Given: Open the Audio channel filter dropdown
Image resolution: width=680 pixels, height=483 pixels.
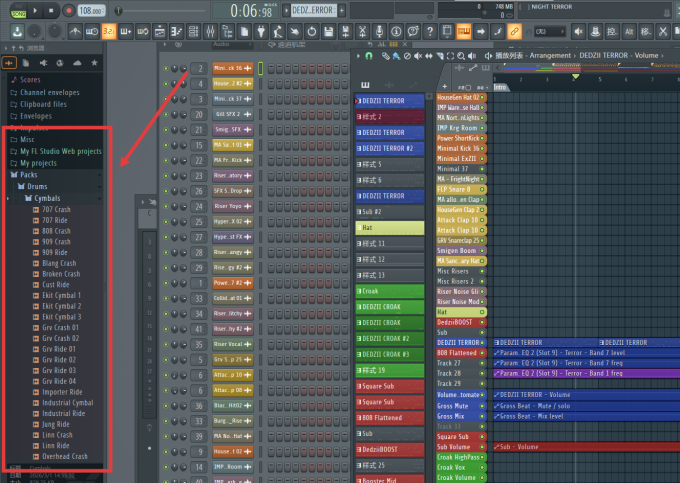Looking at the screenshot, I should 232,44.
